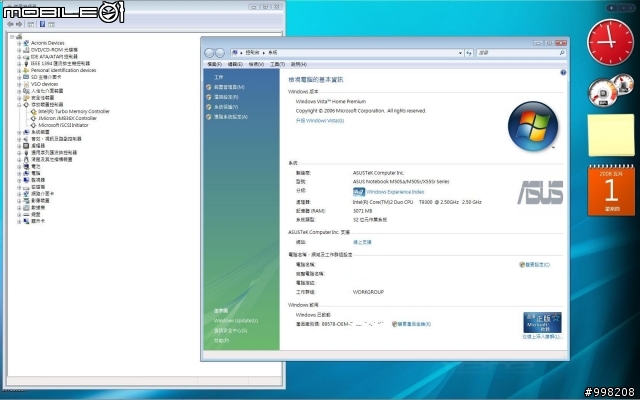Open the Windows Experience Index link
The width and height of the screenshot is (640, 400).
click(x=395, y=192)
